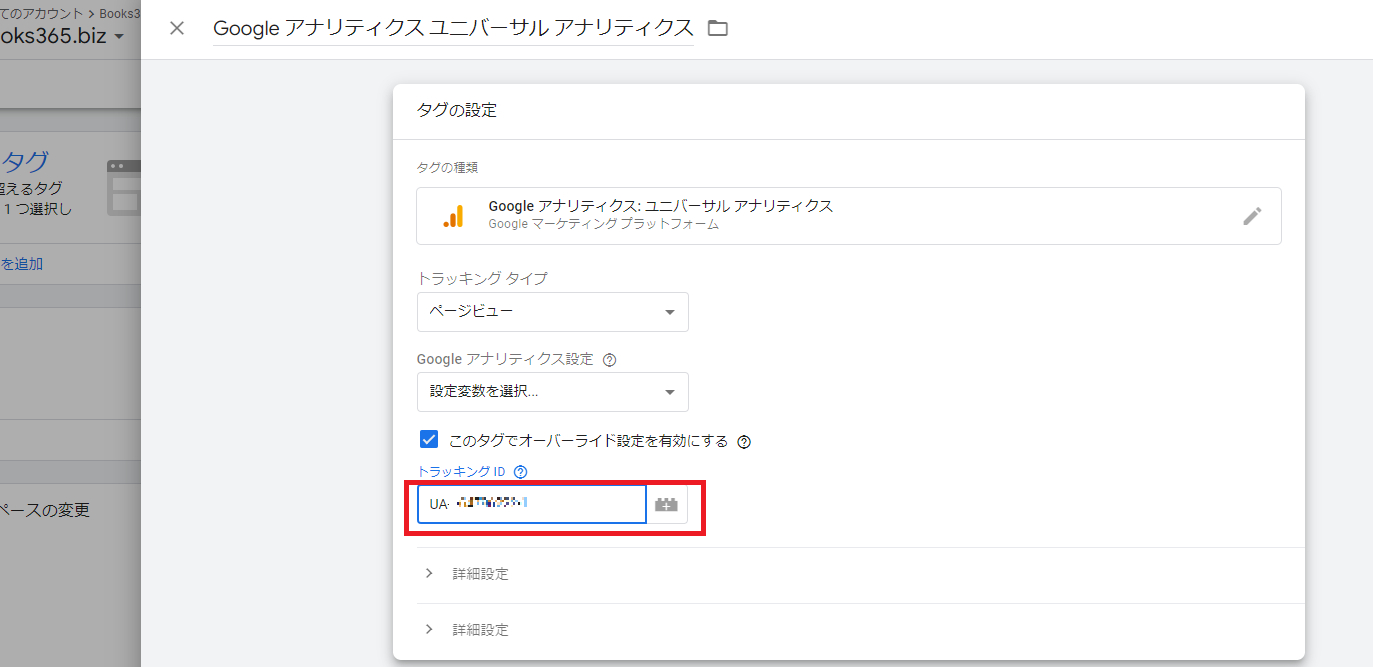Click the help icon next to Google アナリティクス設定
1373x667 pixels.
tap(609, 358)
